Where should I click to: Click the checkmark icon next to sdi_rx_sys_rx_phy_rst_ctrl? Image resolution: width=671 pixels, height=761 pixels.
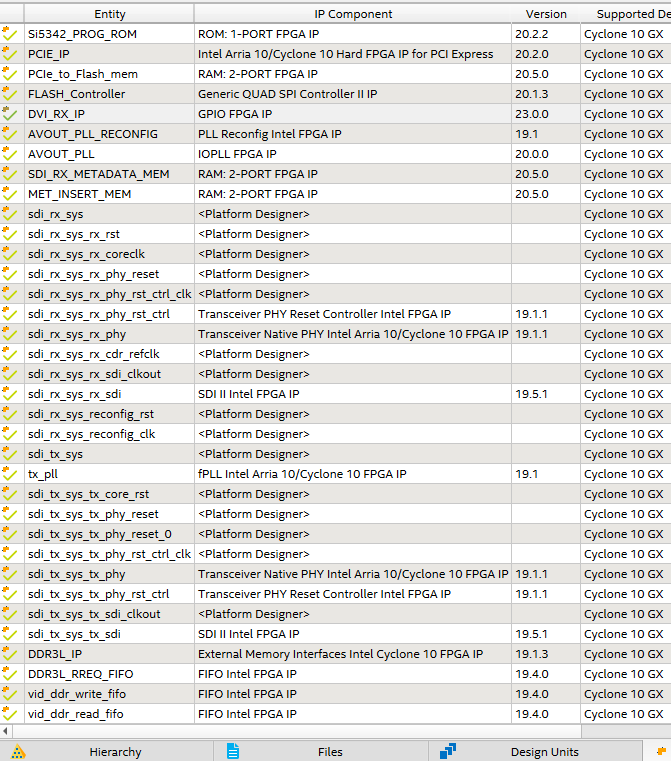[10, 314]
